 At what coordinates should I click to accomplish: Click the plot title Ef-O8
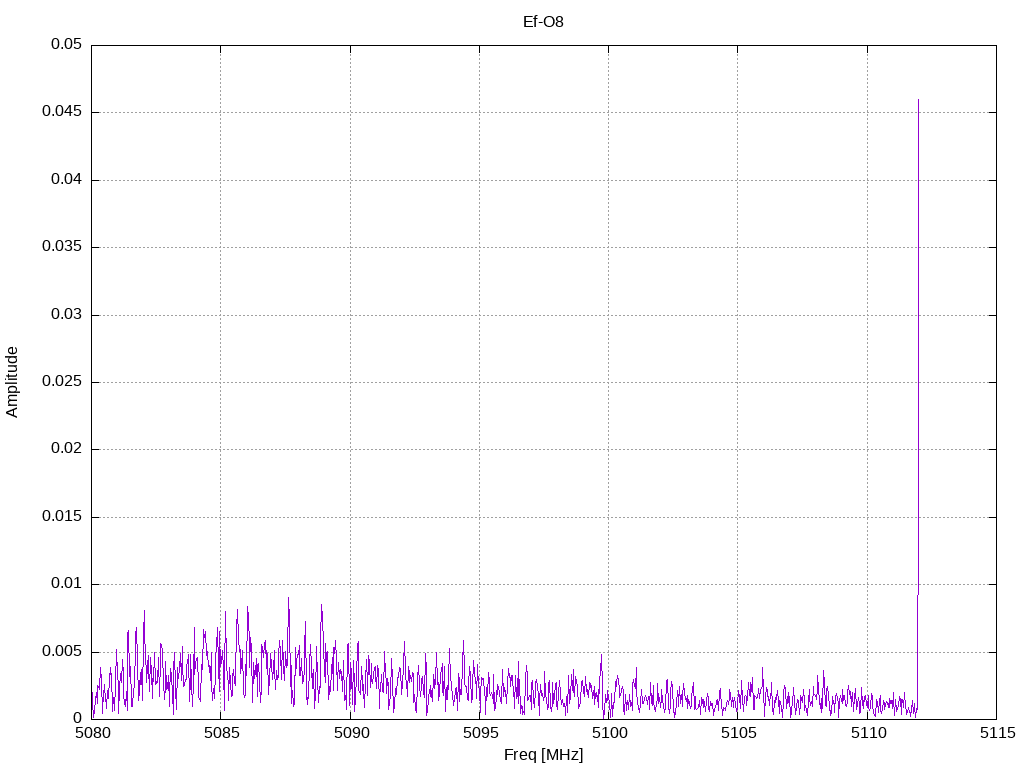543,22
